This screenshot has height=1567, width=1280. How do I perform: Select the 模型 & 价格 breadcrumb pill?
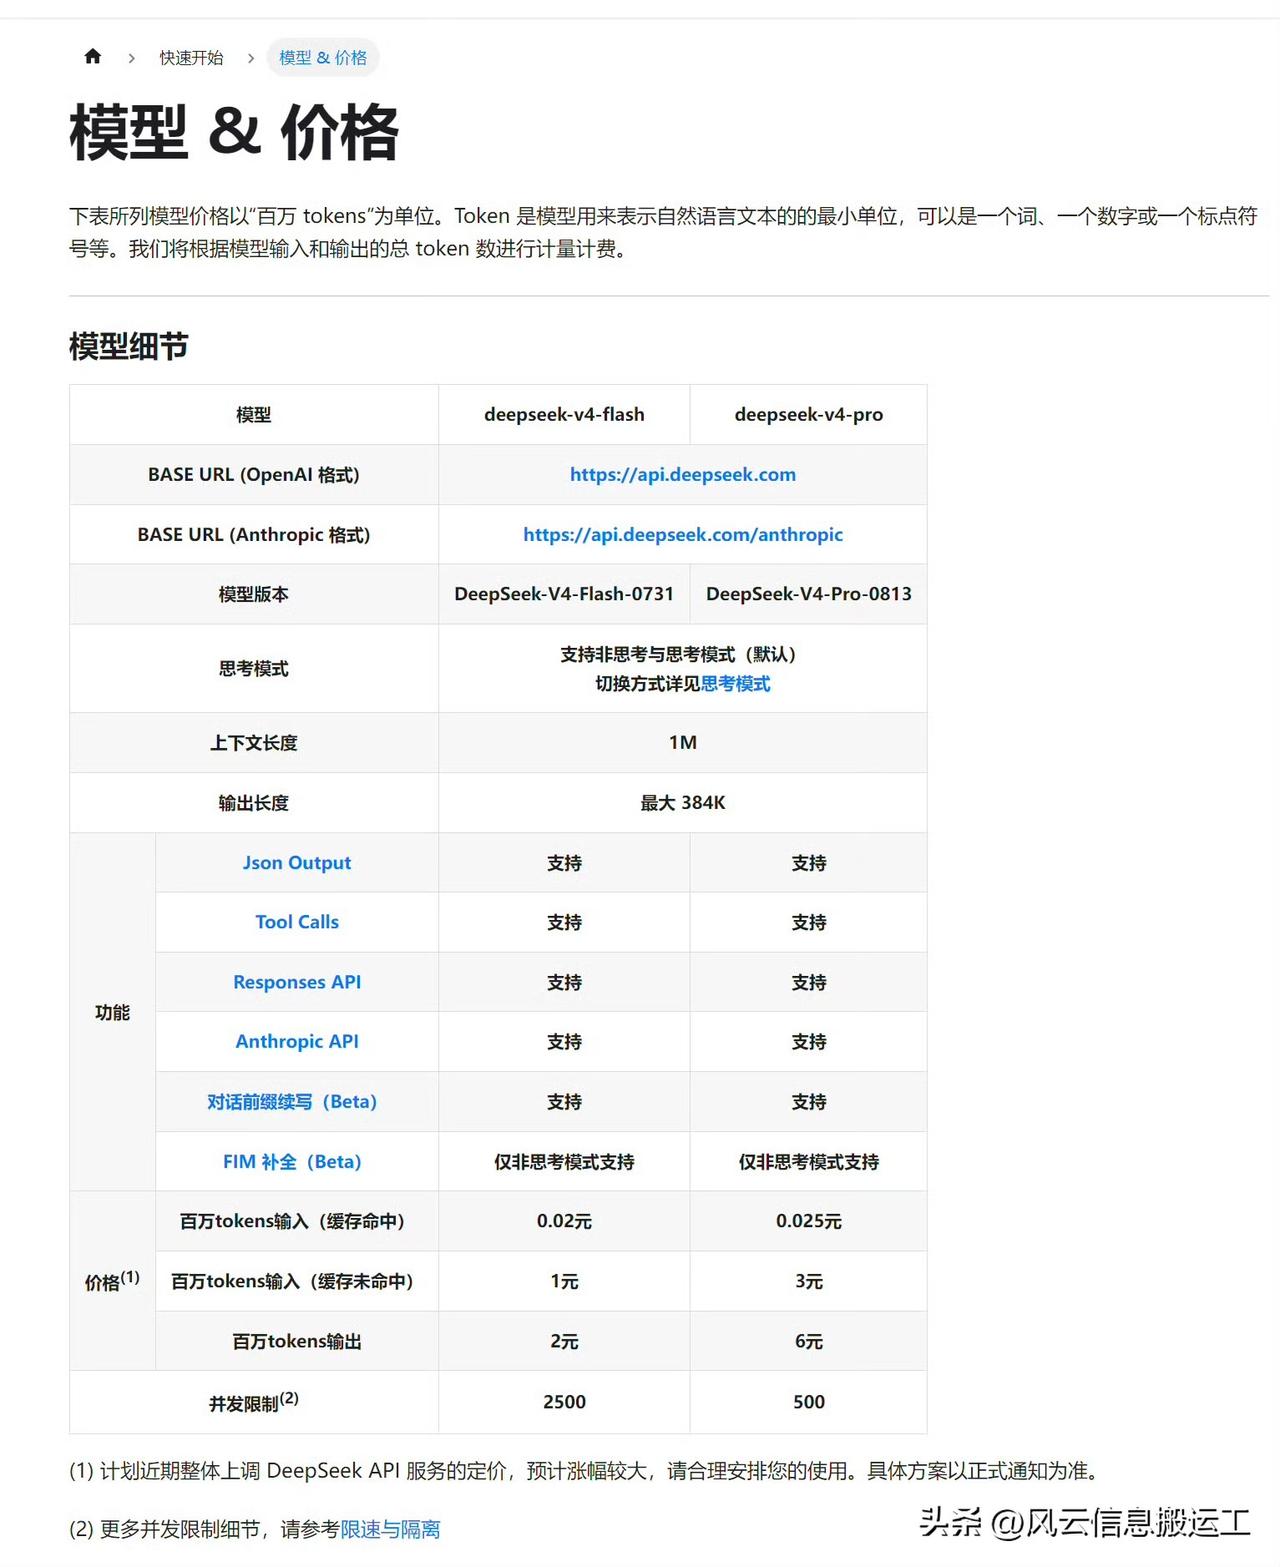(x=323, y=58)
